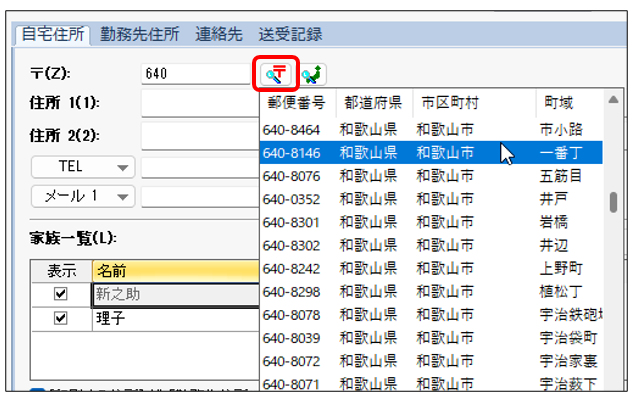Open the TEL type dropdown

click(83, 166)
